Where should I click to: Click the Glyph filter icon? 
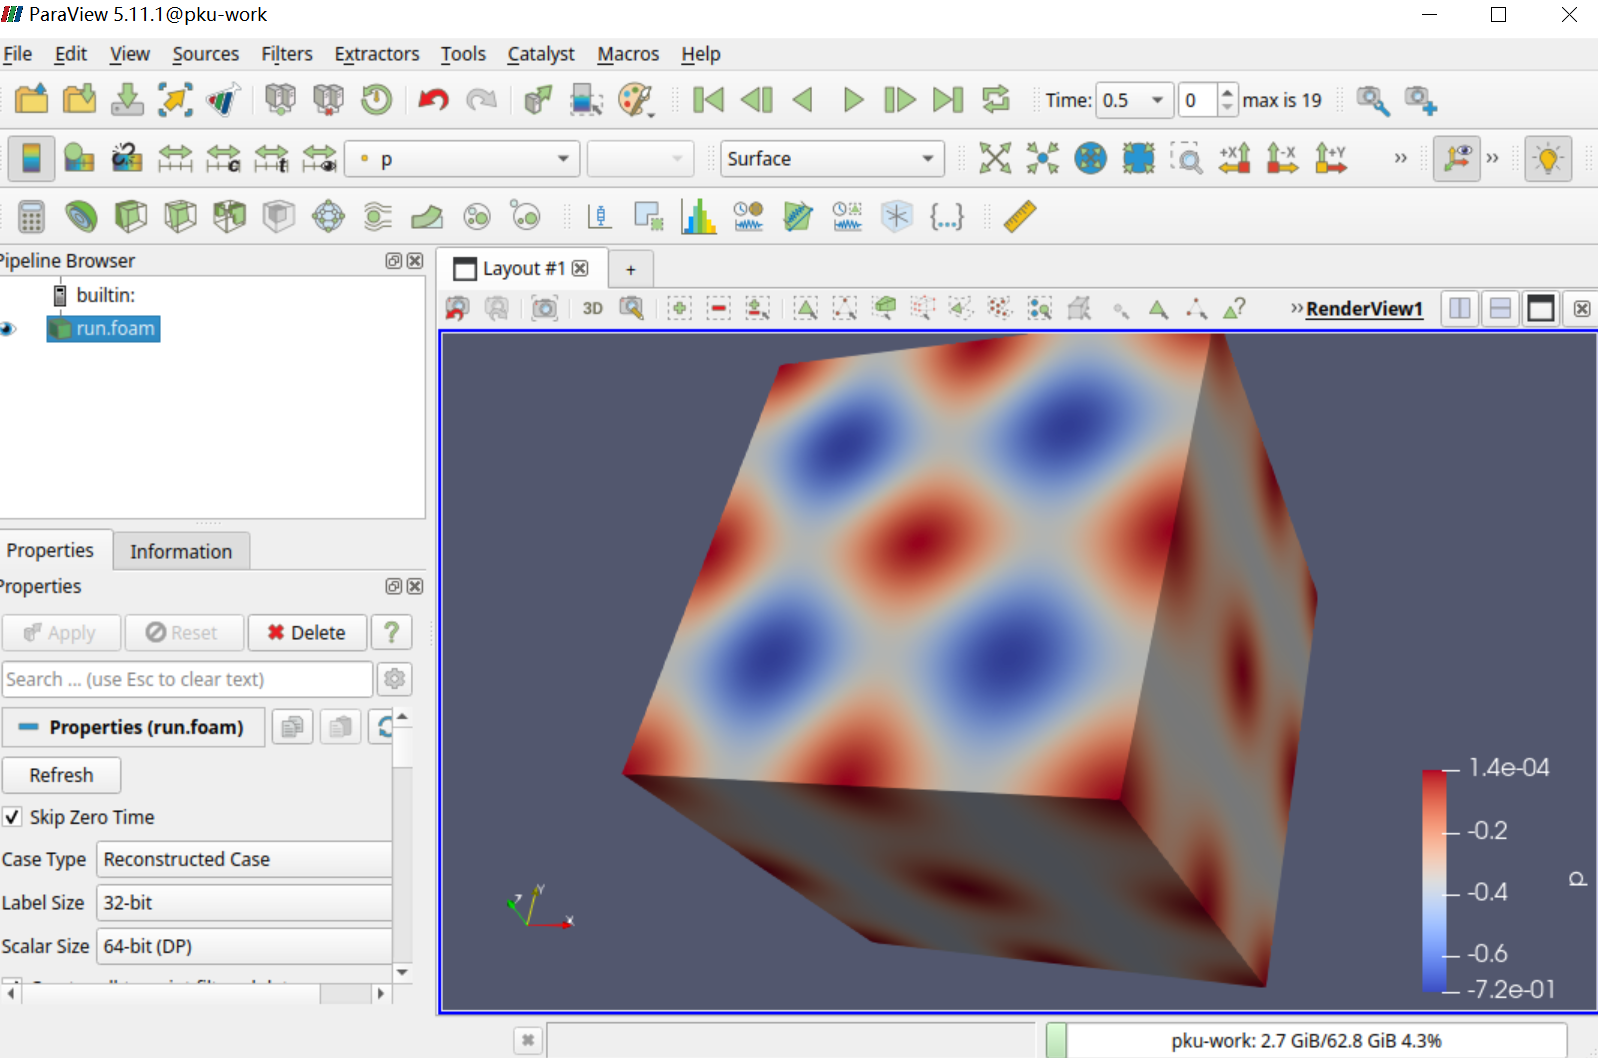point(328,216)
